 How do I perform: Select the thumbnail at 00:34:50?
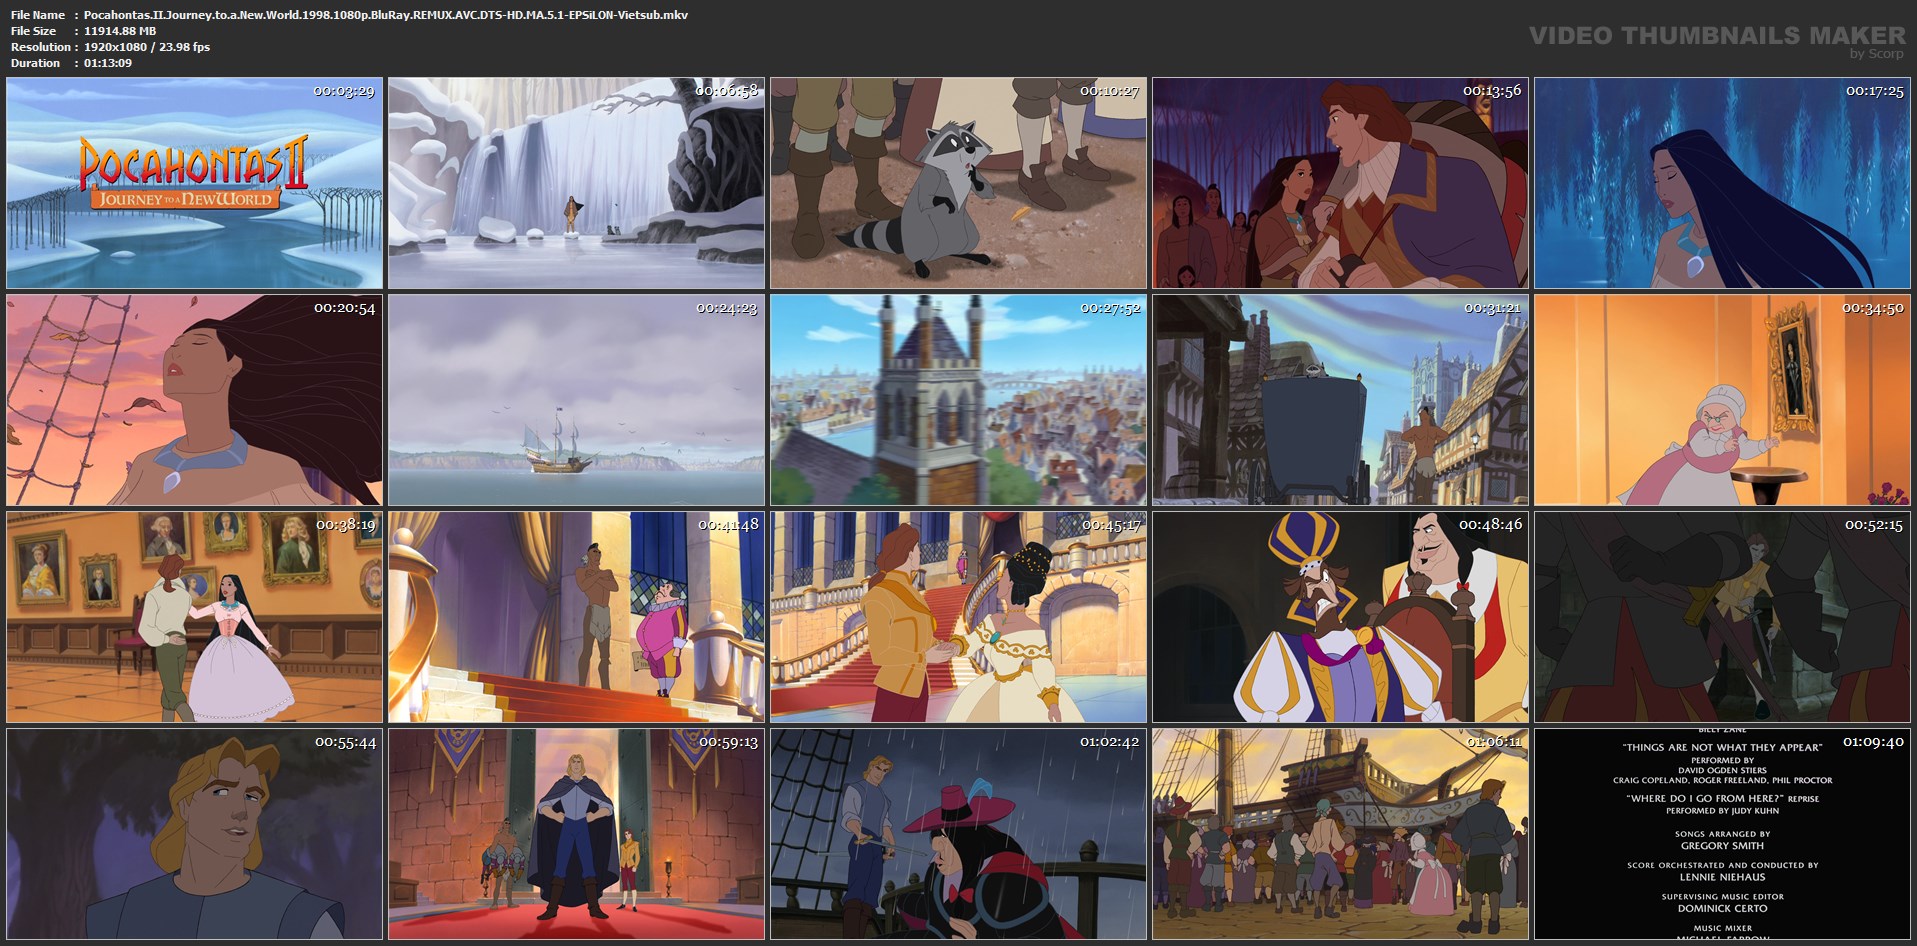click(x=1723, y=400)
